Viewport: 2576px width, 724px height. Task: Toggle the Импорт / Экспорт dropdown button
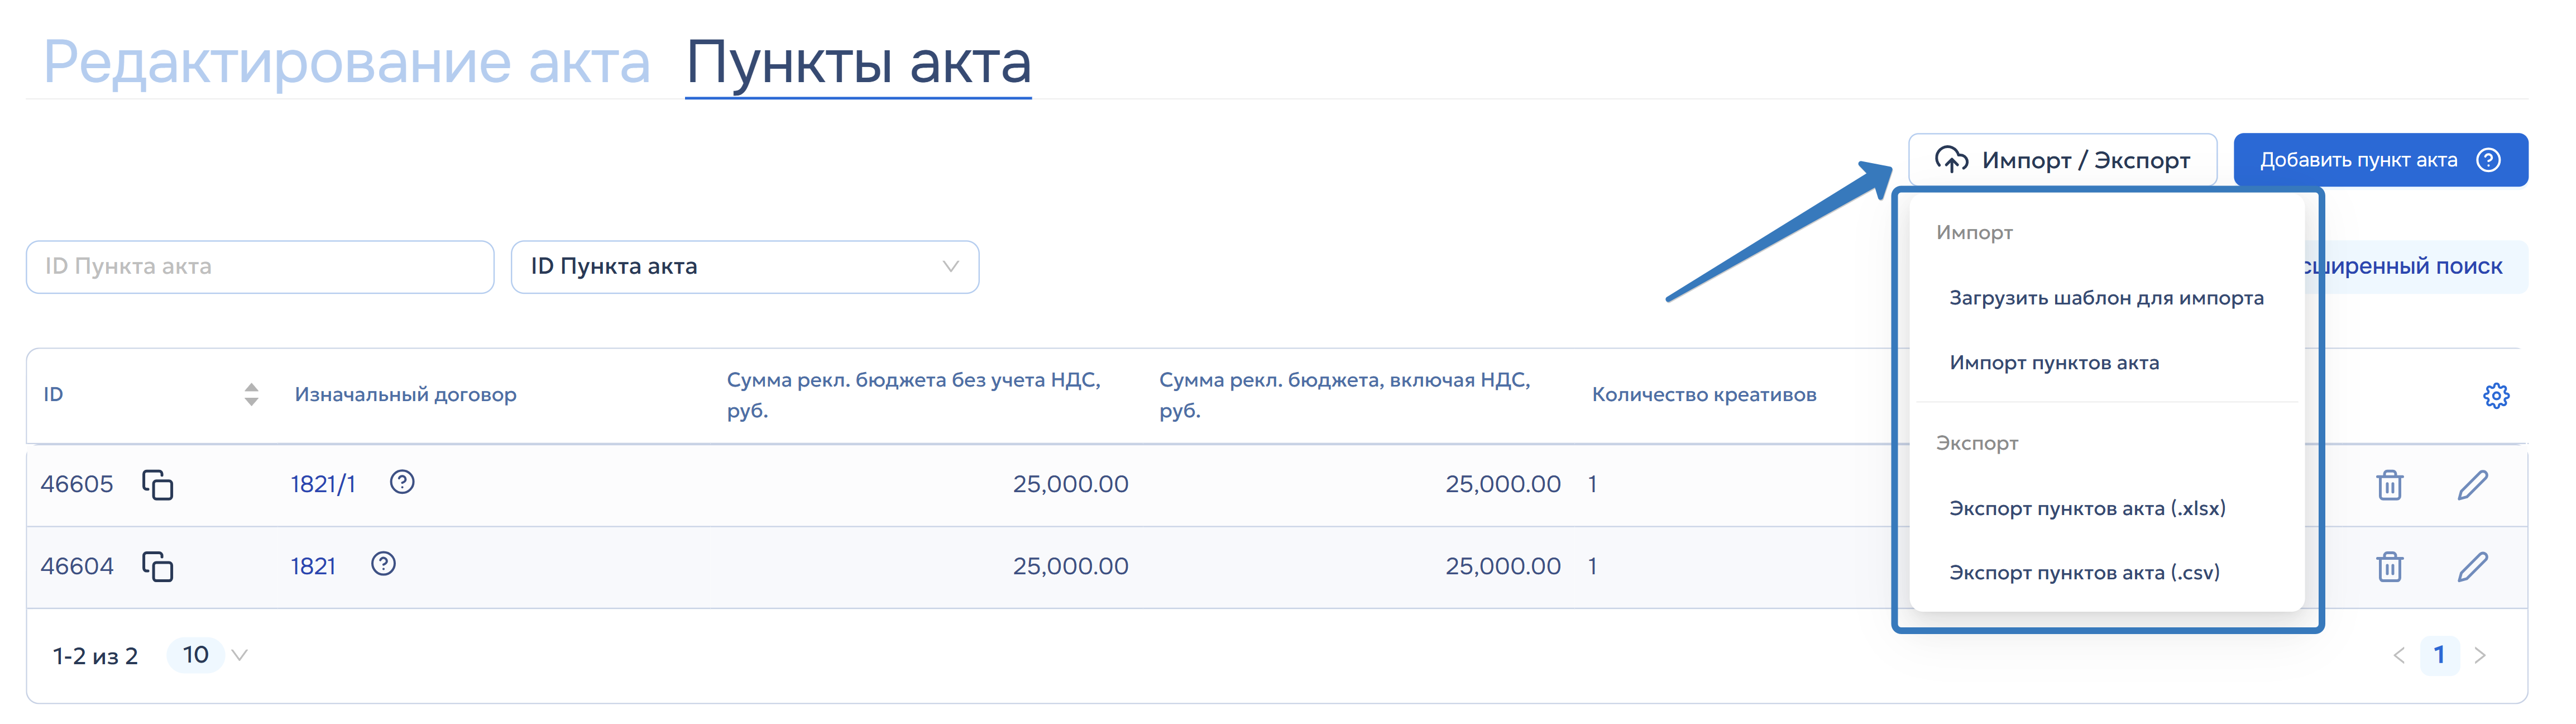(2062, 160)
